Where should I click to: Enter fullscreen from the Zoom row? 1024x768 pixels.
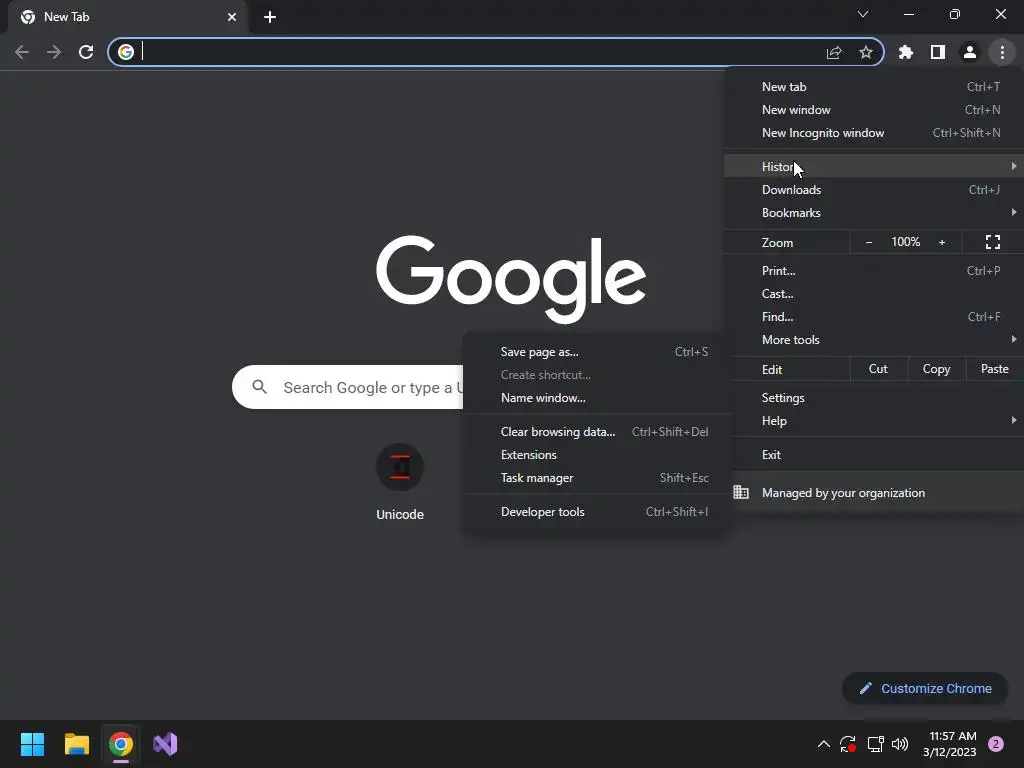pos(993,242)
